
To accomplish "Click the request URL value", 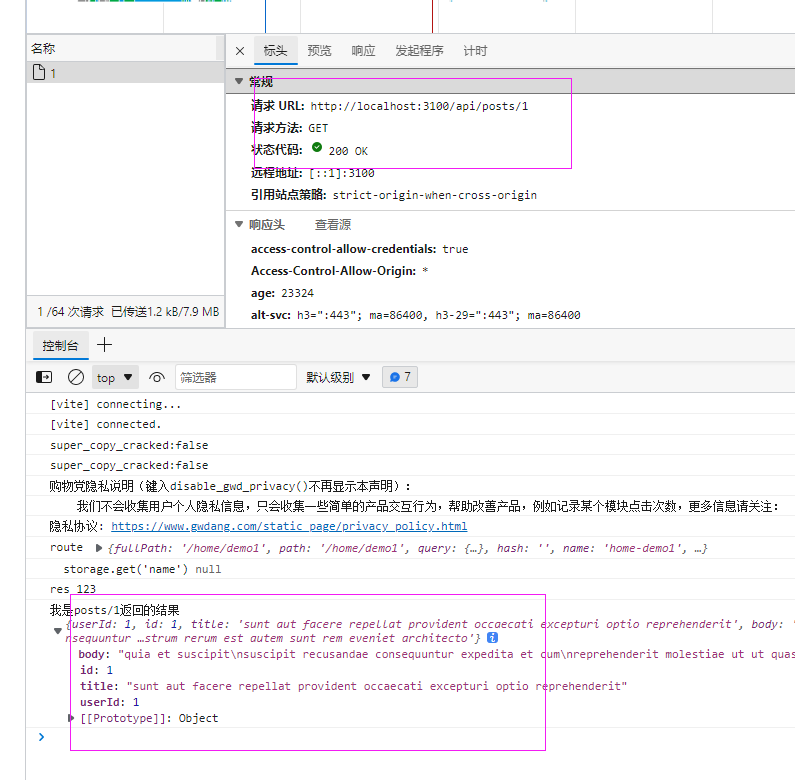I will [419, 106].
